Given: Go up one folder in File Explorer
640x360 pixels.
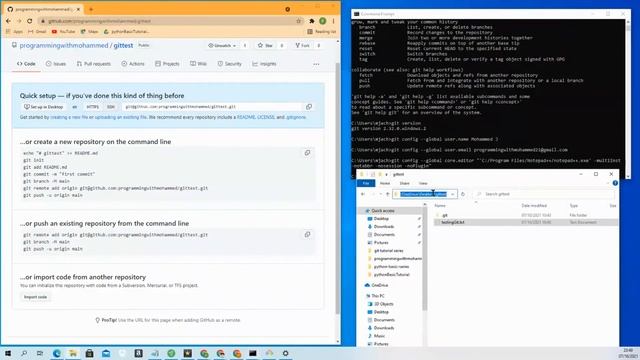Looking at the screenshot, I should (x=387, y=194).
